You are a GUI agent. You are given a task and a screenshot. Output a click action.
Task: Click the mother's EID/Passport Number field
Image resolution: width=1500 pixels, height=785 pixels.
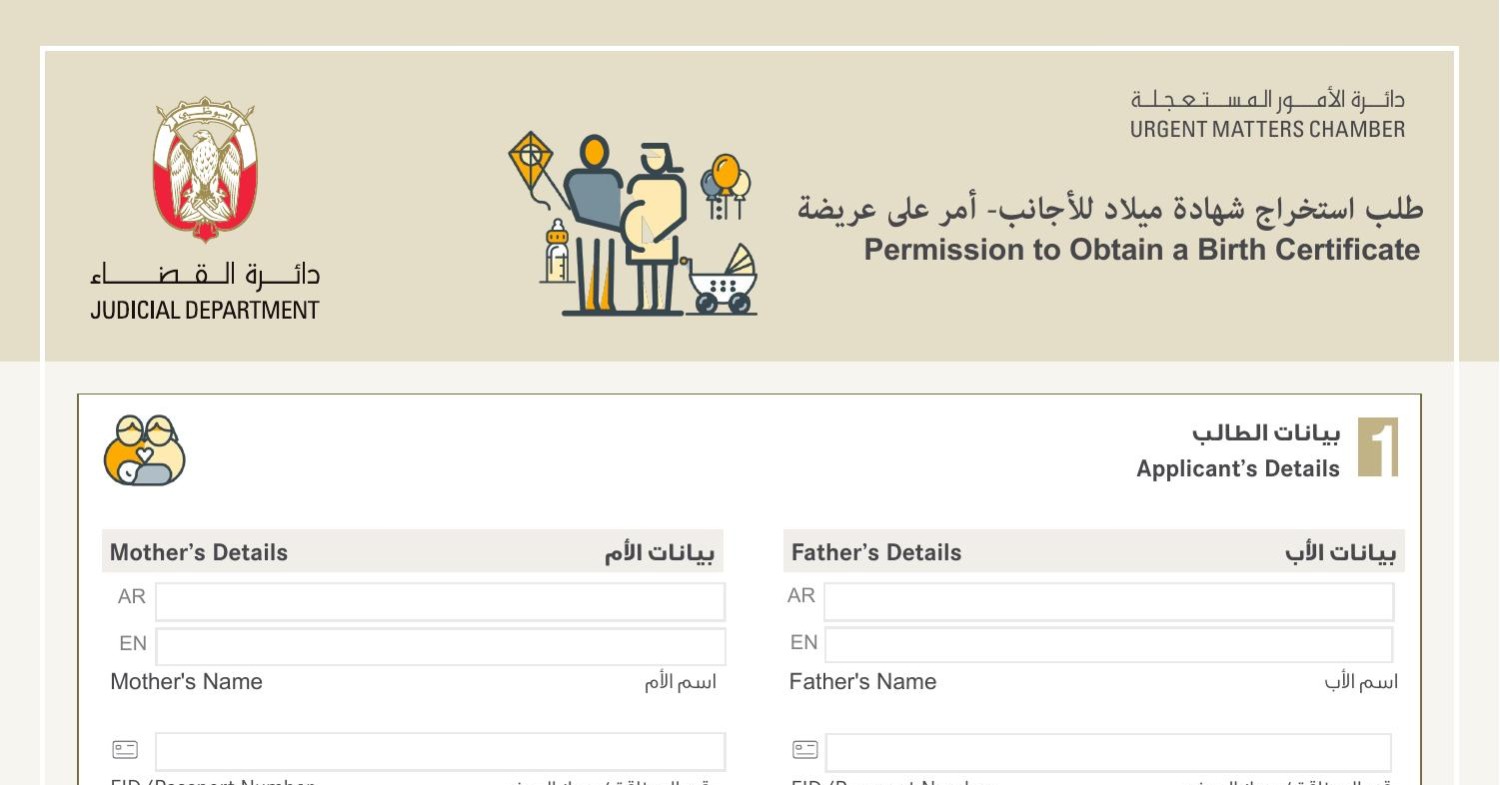point(440,752)
